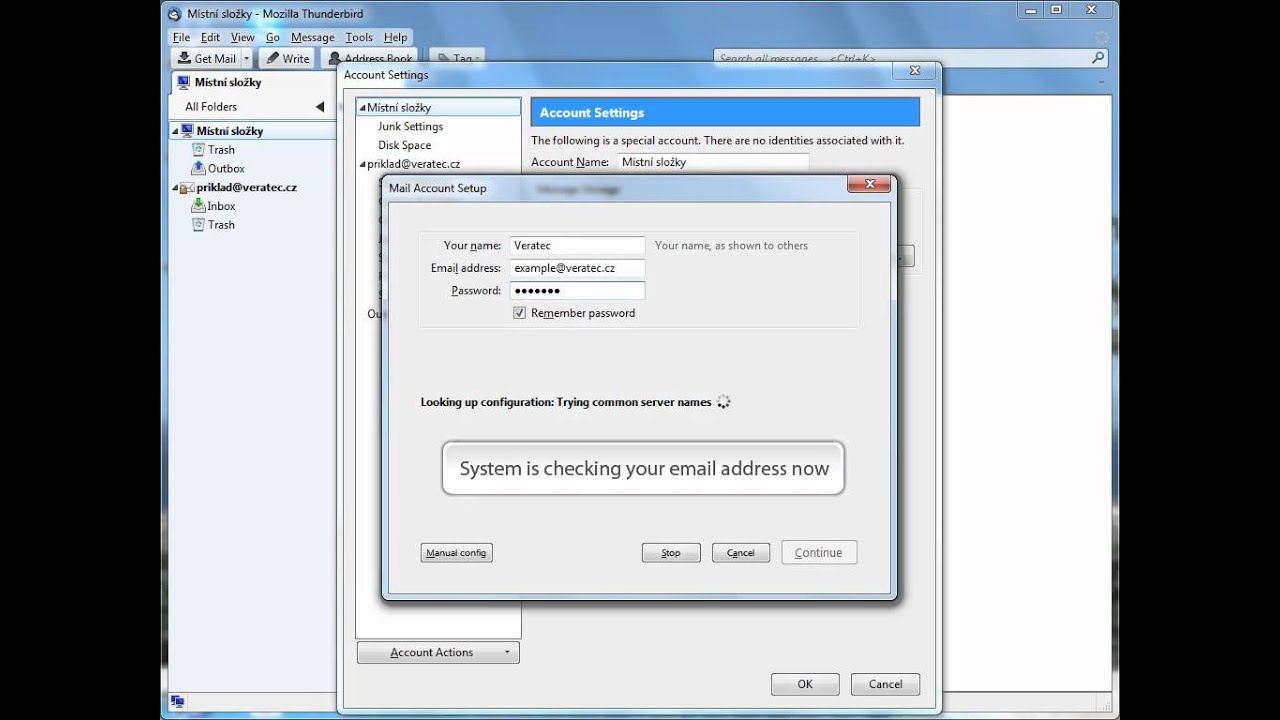Click Cancel in Account Settings window

point(885,684)
